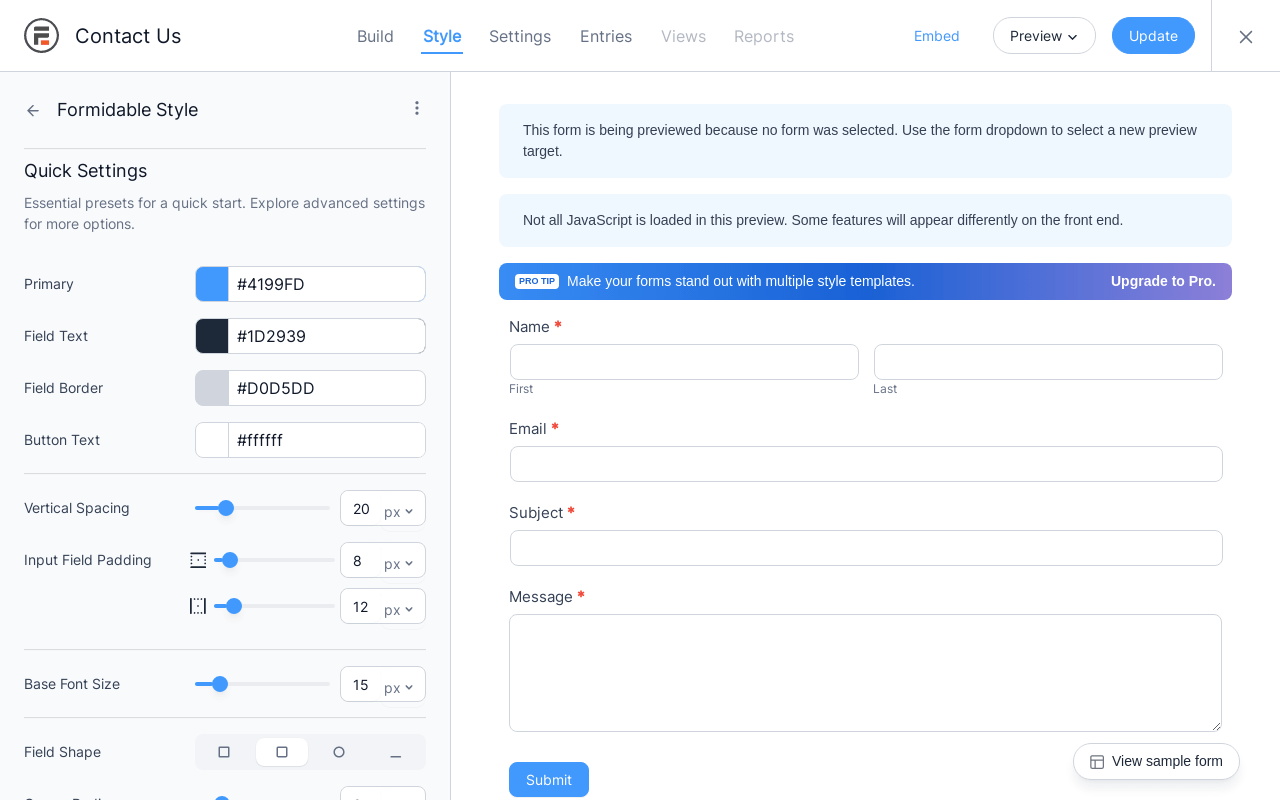Close the form editor with X icon

pos(1246,37)
